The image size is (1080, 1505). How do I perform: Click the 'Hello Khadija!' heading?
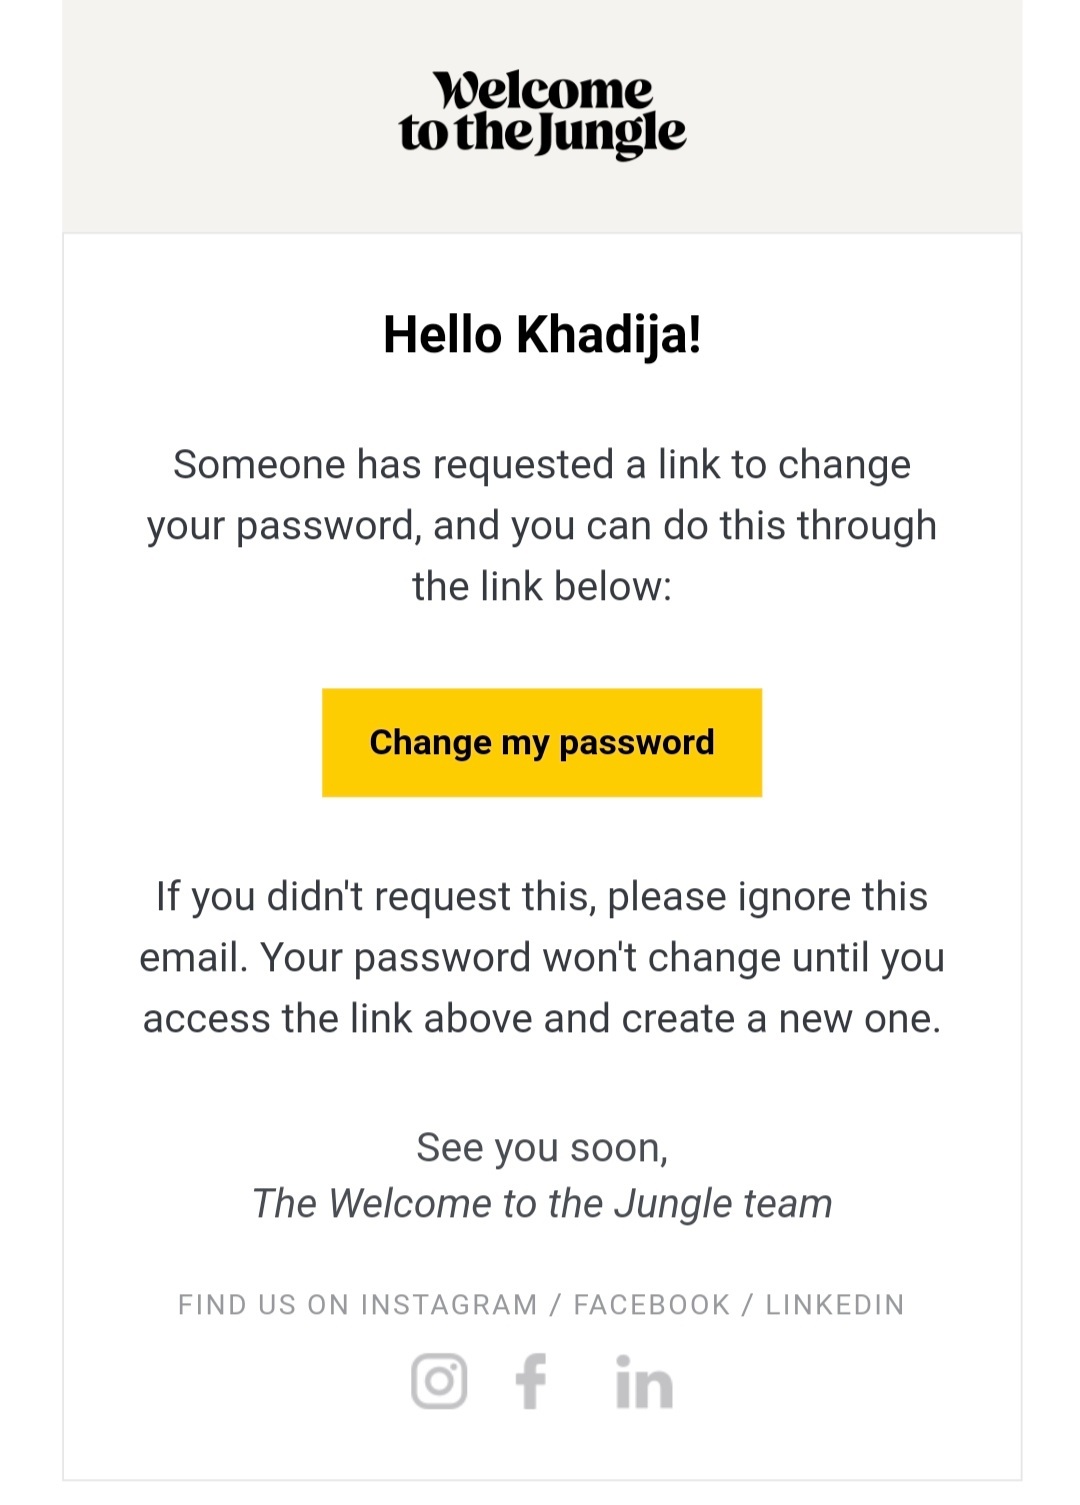(542, 335)
